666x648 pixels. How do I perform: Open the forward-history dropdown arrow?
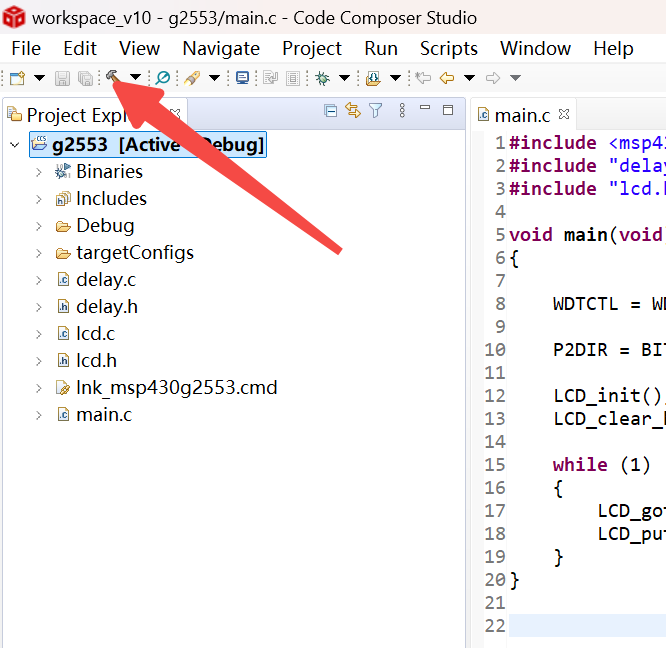(515, 78)
